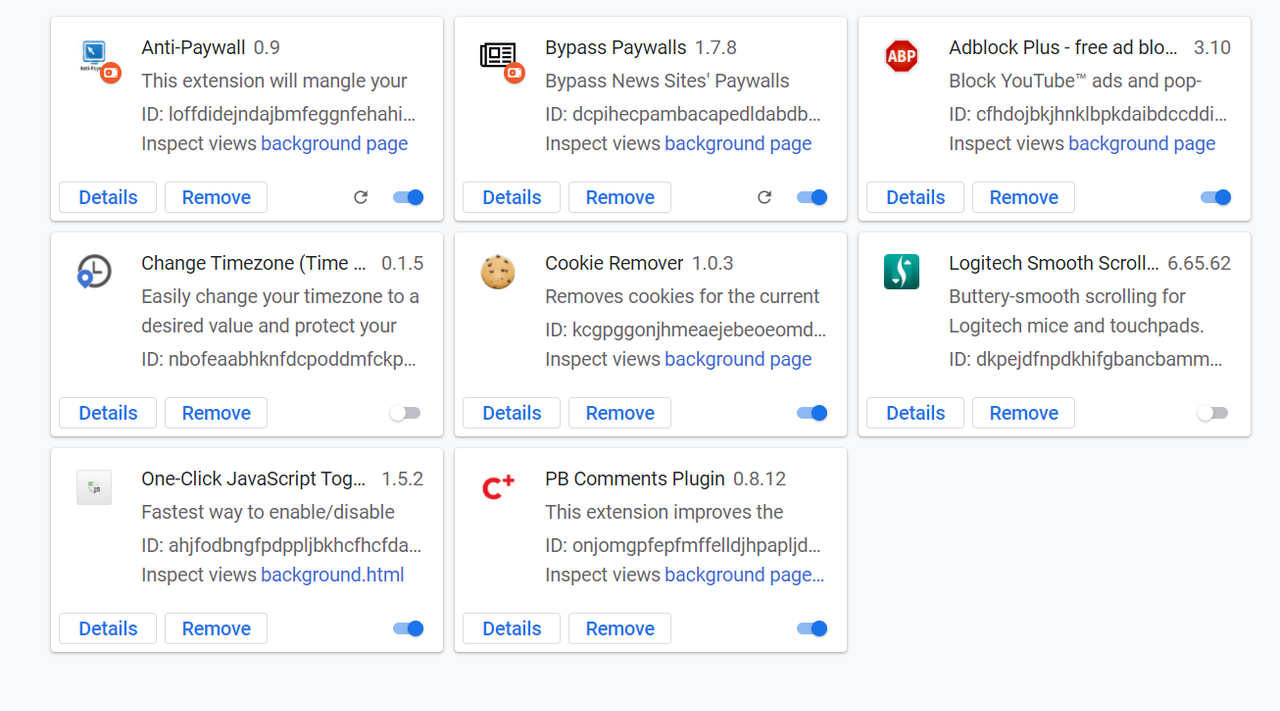The height and width of the screenshot is (711, 1280).
Task: Click the Adblock Plus extension title
Action: point(1063,48)
